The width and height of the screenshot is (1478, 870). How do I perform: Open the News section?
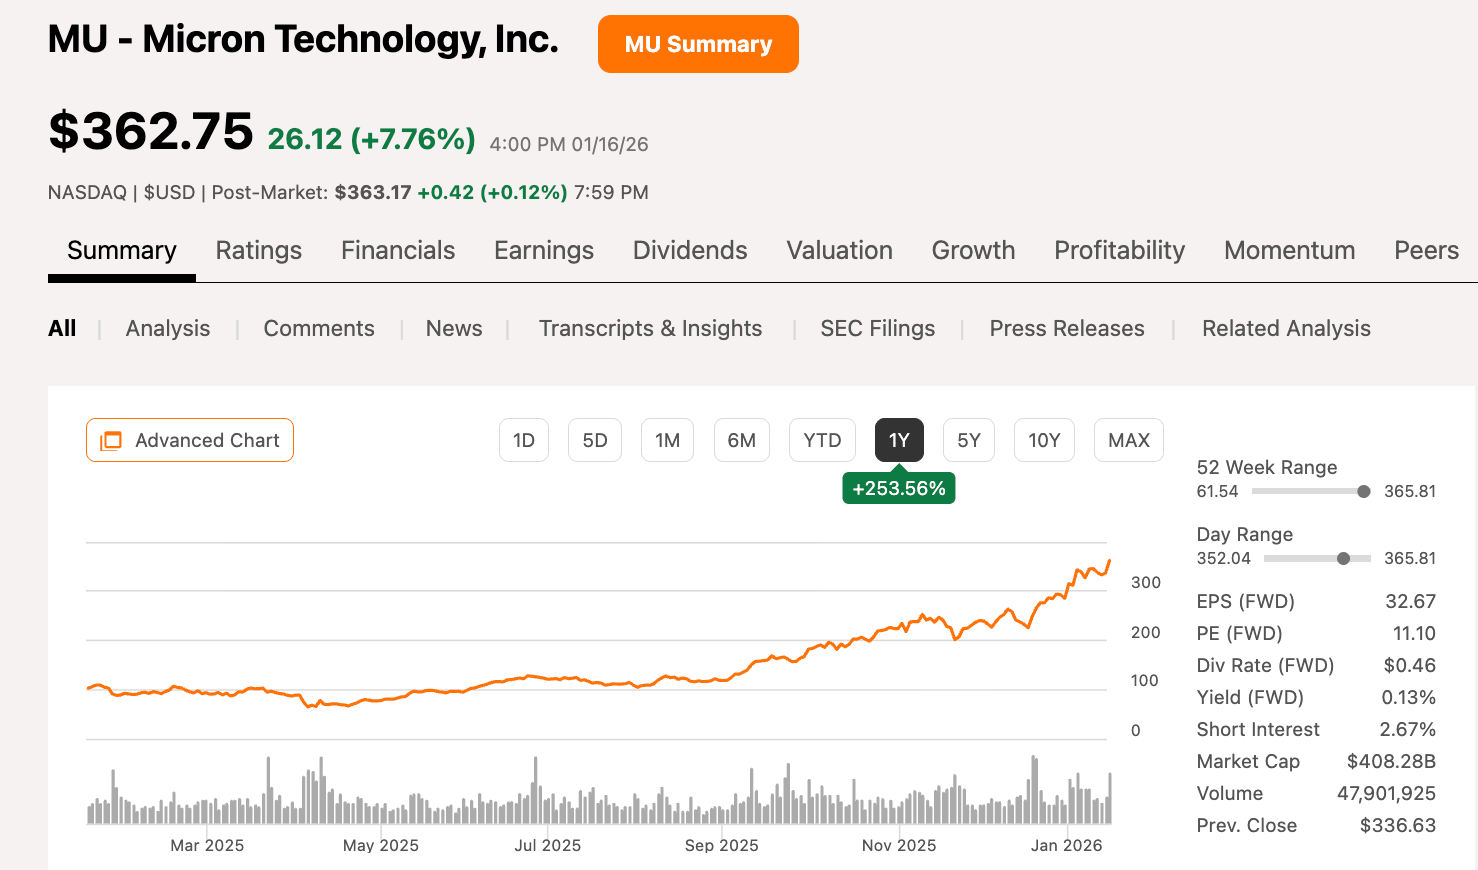point(453,328)
